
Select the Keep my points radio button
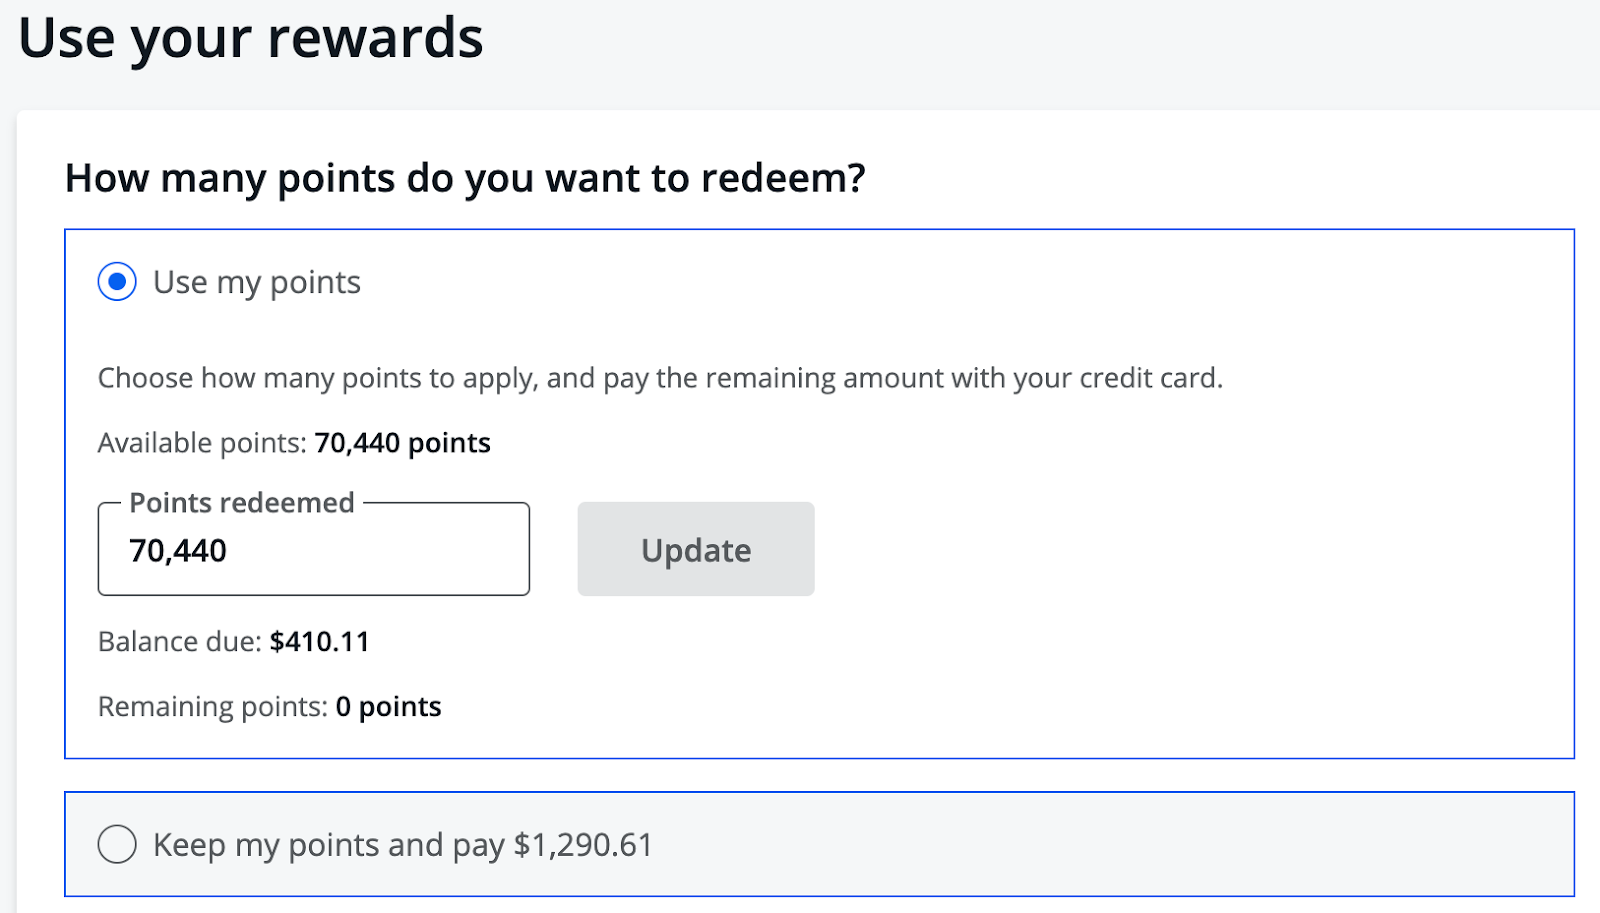pos(117,844)
